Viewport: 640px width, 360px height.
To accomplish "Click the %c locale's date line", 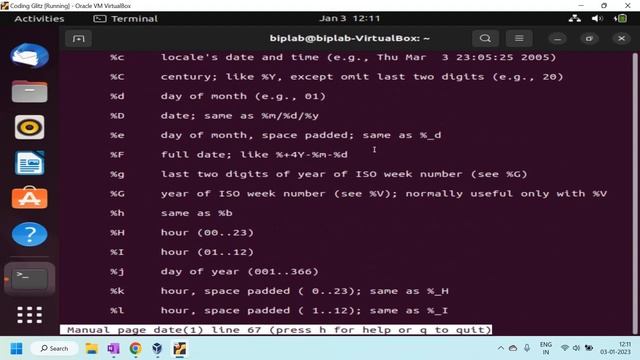I will pos(333,57).
